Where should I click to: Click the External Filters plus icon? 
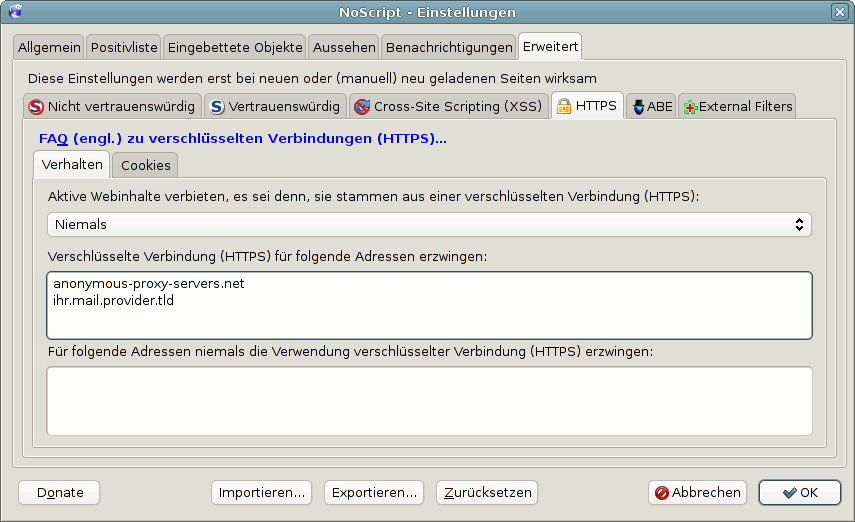coord(690,107)
